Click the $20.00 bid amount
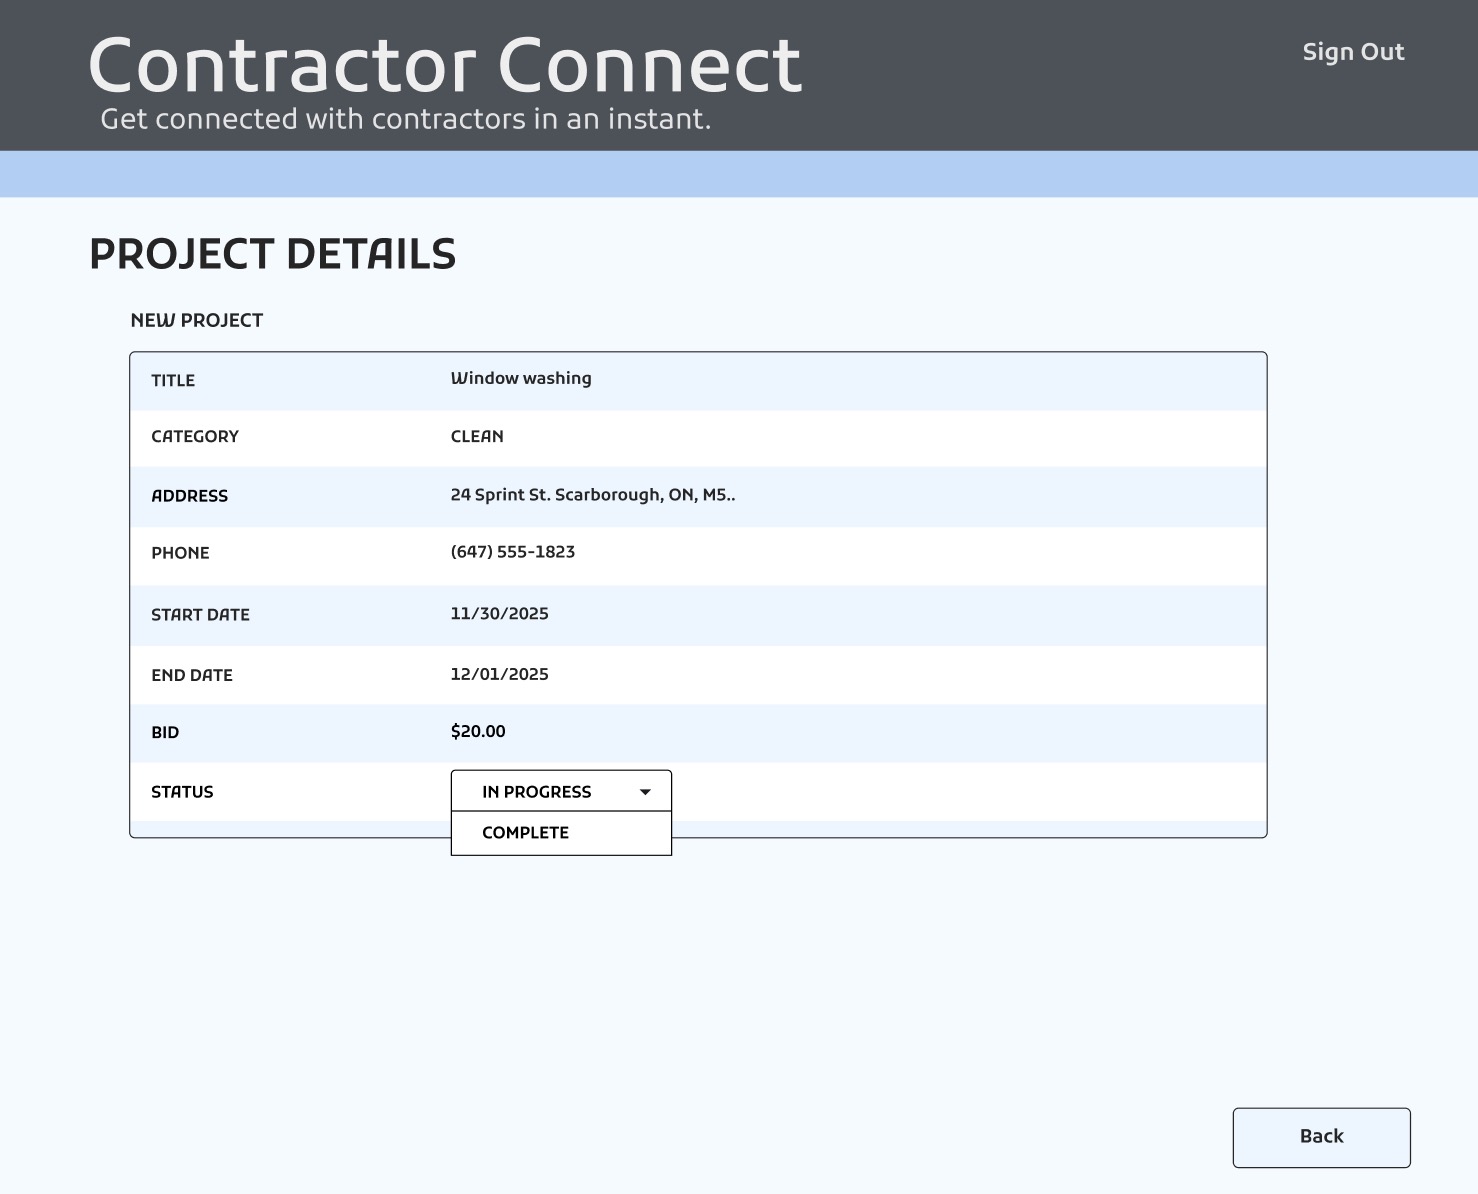This screenshot has height=1194, width=1478. click(x=478, y=731)
